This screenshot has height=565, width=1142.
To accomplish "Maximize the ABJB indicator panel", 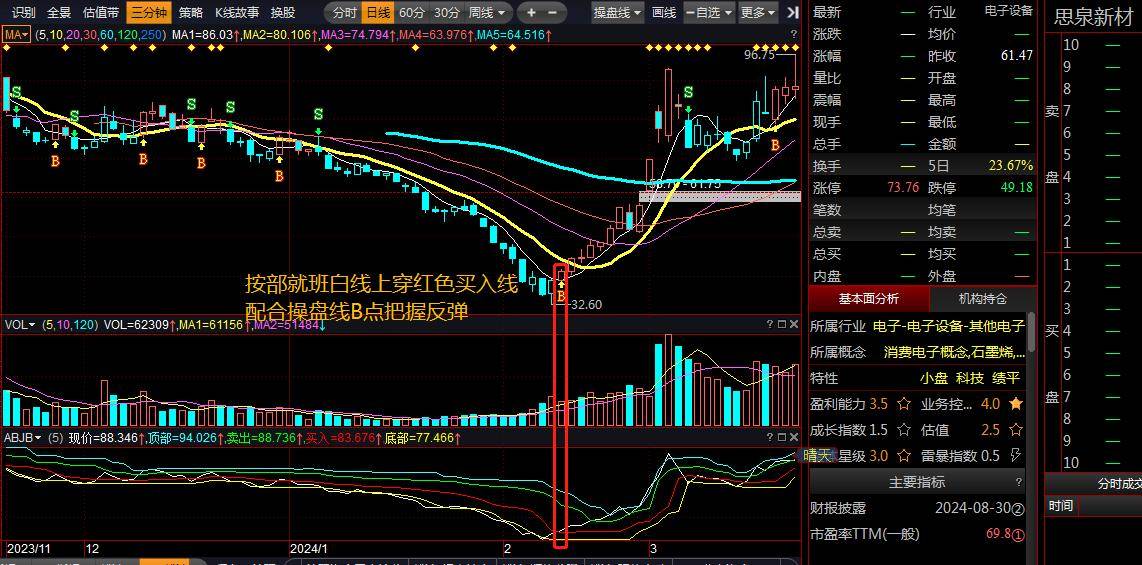I will 782,437.
